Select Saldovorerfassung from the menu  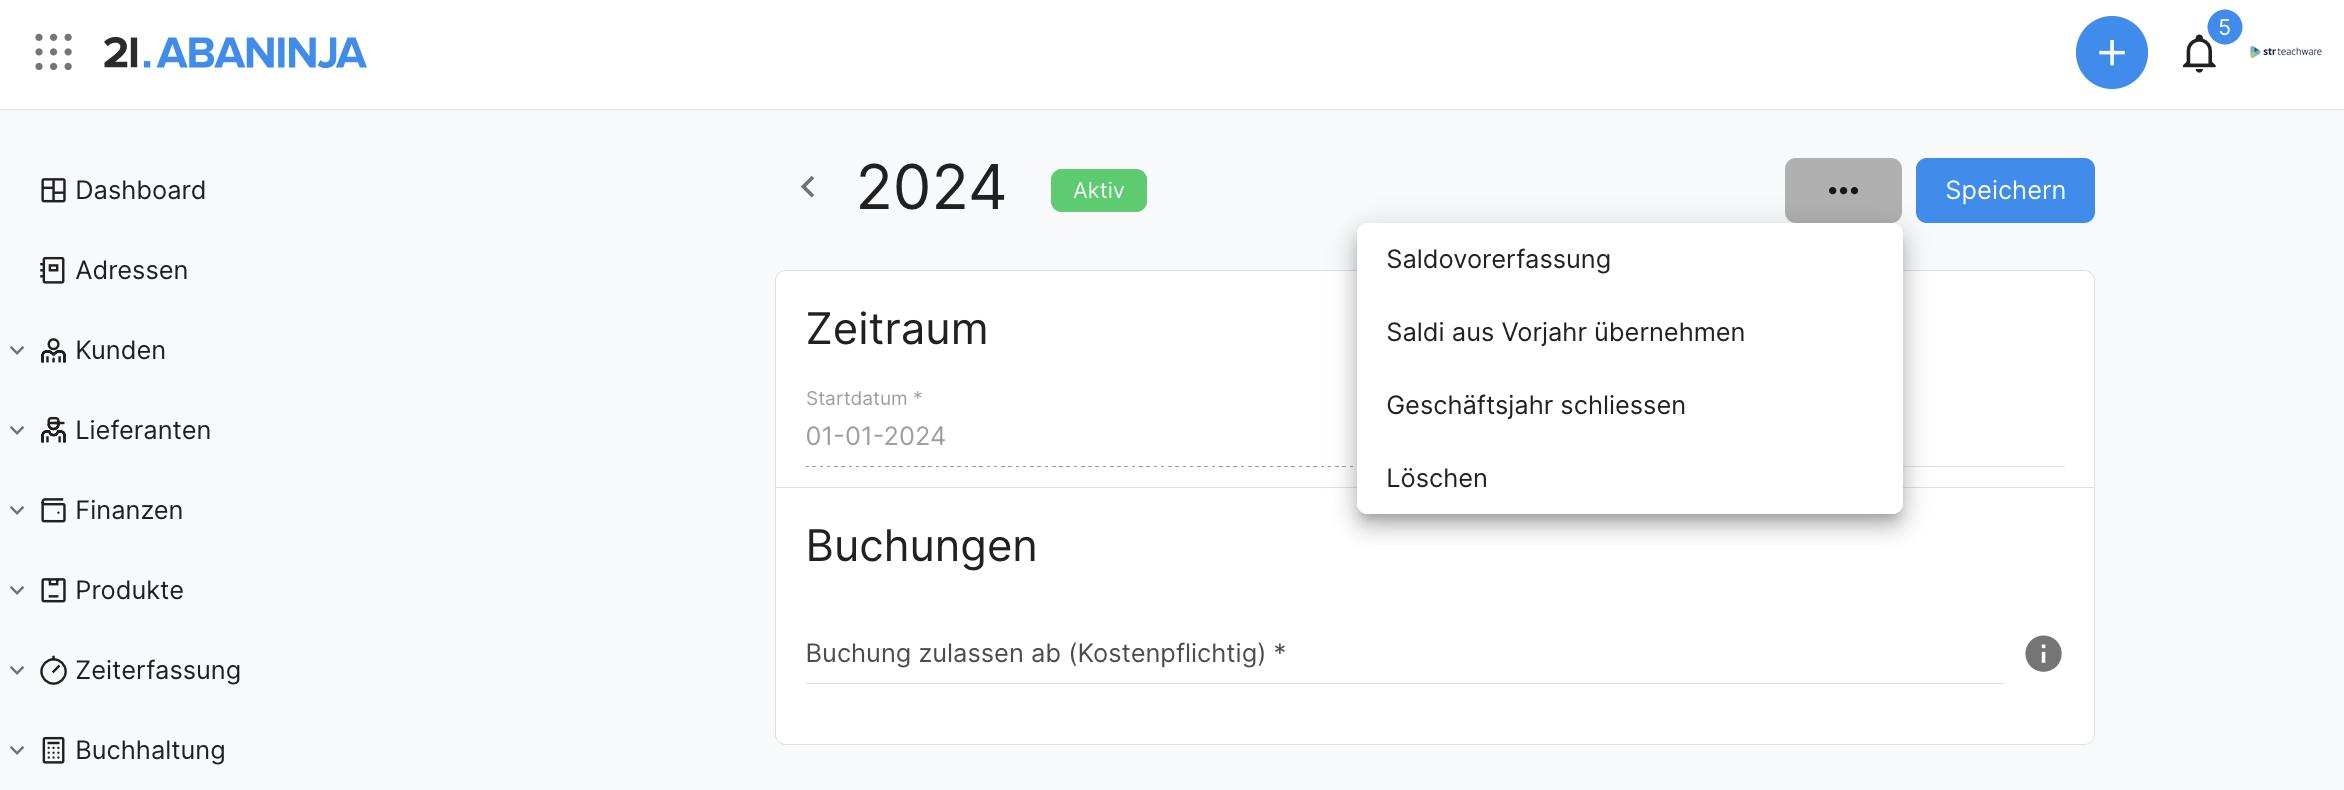[1498, 259]
